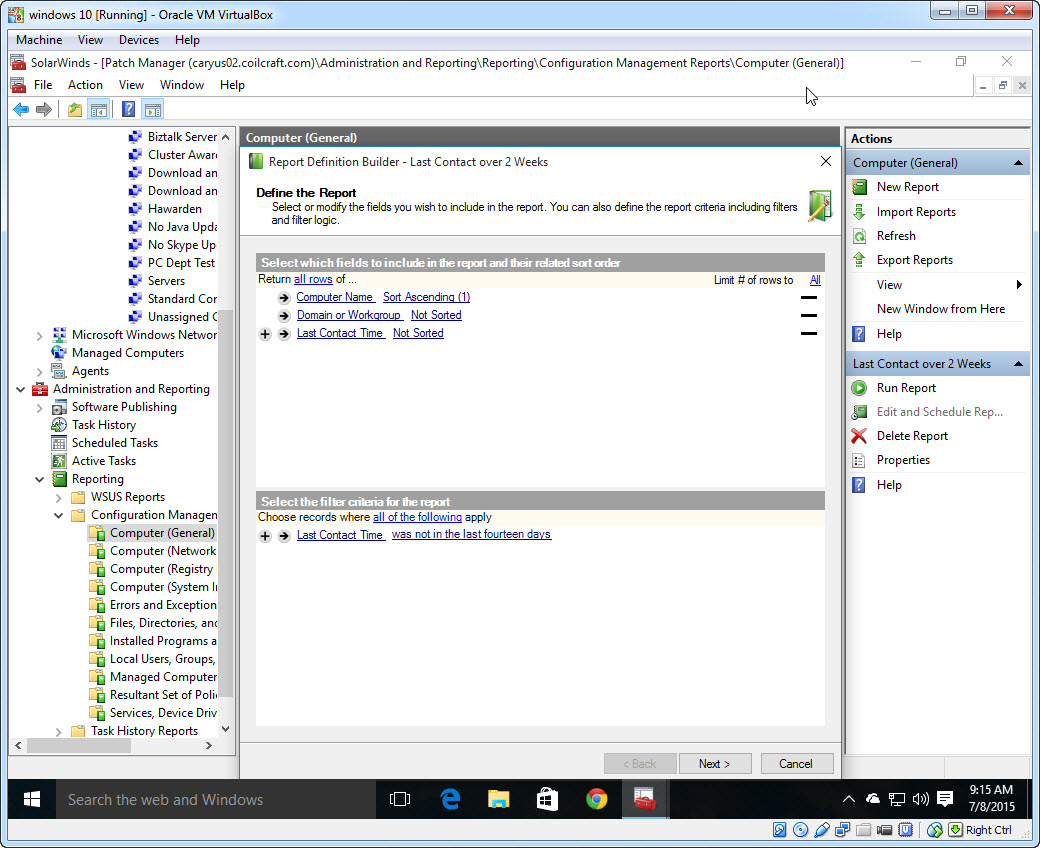Remove Domain or Workgroup field with minus icon
Viewport: 1040px width, 848px height.
tap(809, 316)
